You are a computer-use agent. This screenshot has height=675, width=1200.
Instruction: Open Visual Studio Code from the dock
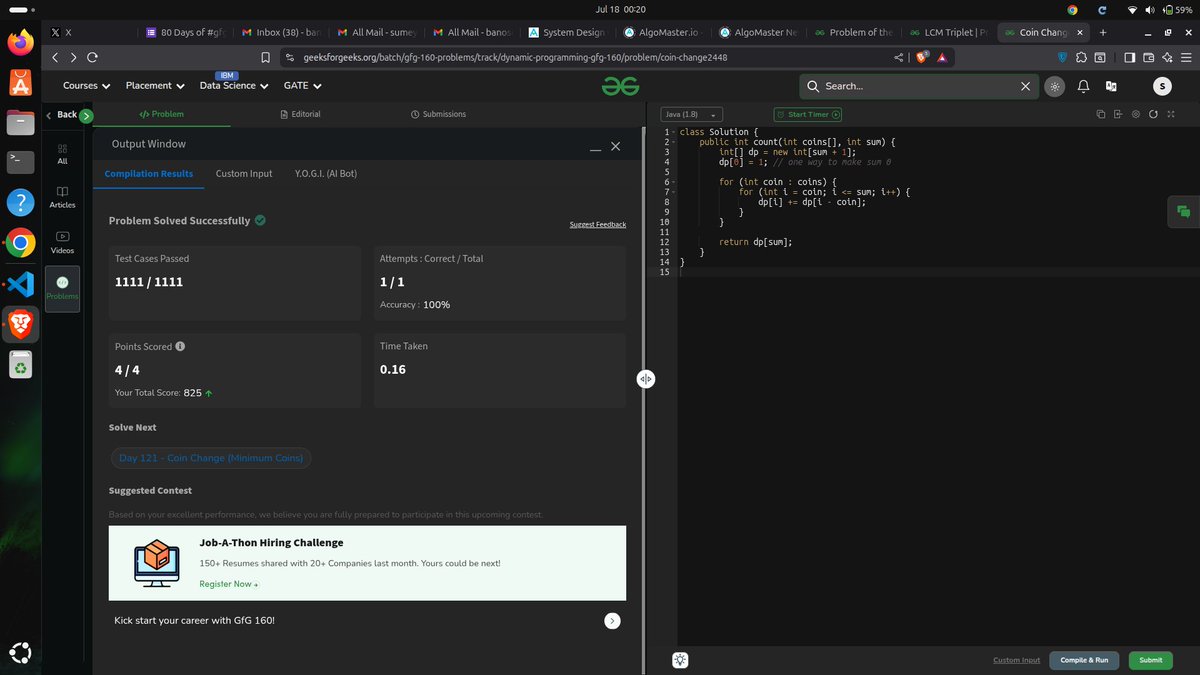click(20, 284)
